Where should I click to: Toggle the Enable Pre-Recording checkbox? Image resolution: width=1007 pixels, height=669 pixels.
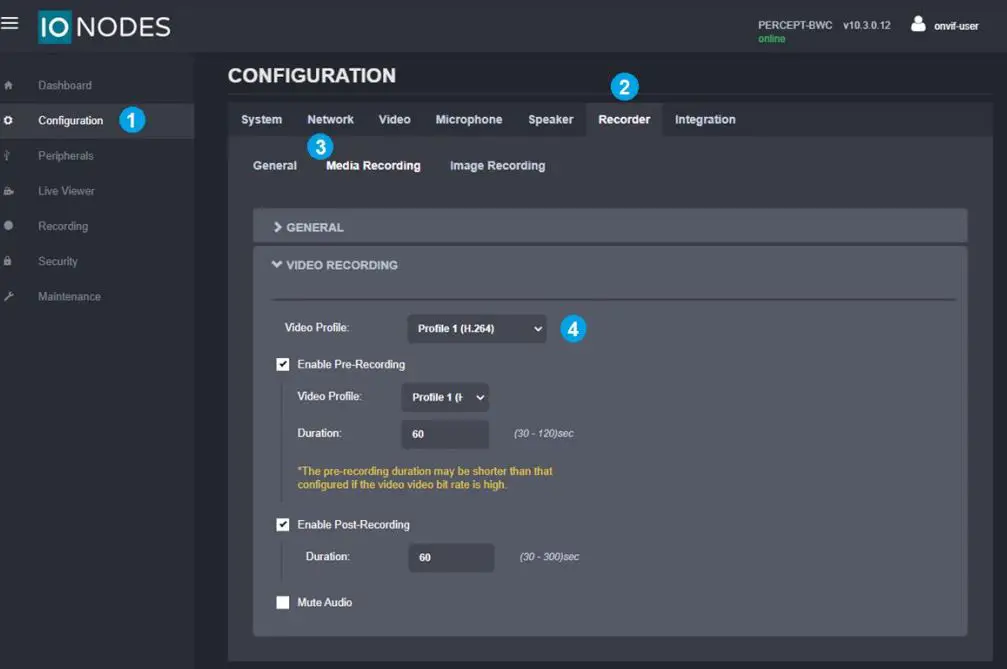click(x=283, y=365)
